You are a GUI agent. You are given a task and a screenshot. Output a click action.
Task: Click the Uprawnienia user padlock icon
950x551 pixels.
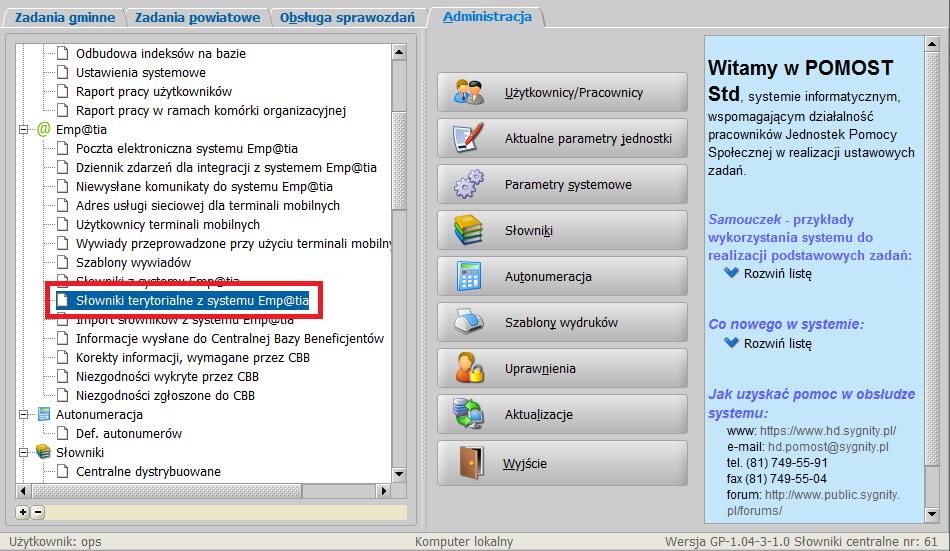[468, 368]
